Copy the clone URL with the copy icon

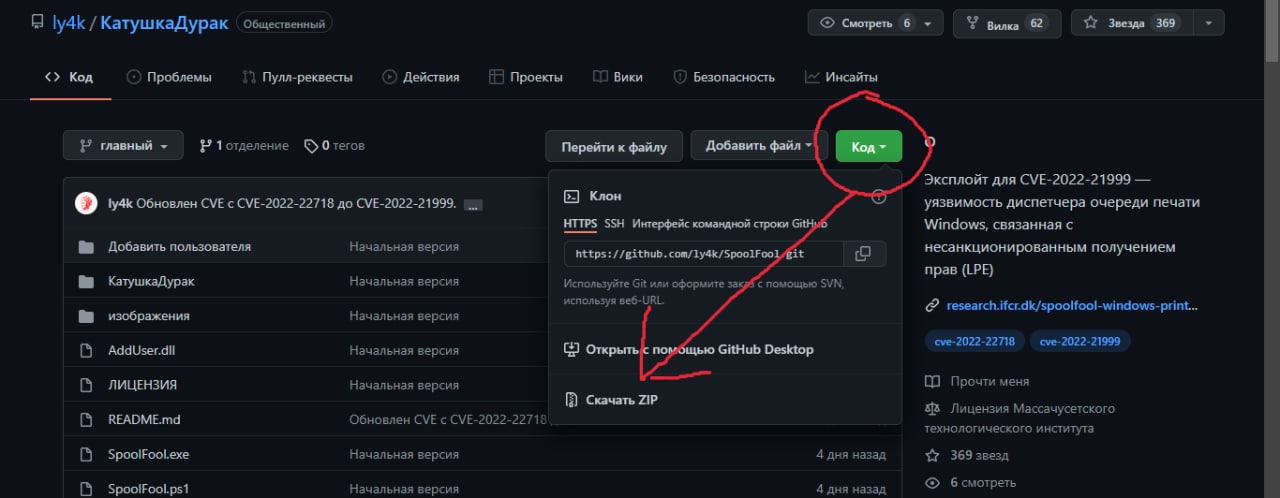pyautogui.click(x=864, y=254)
